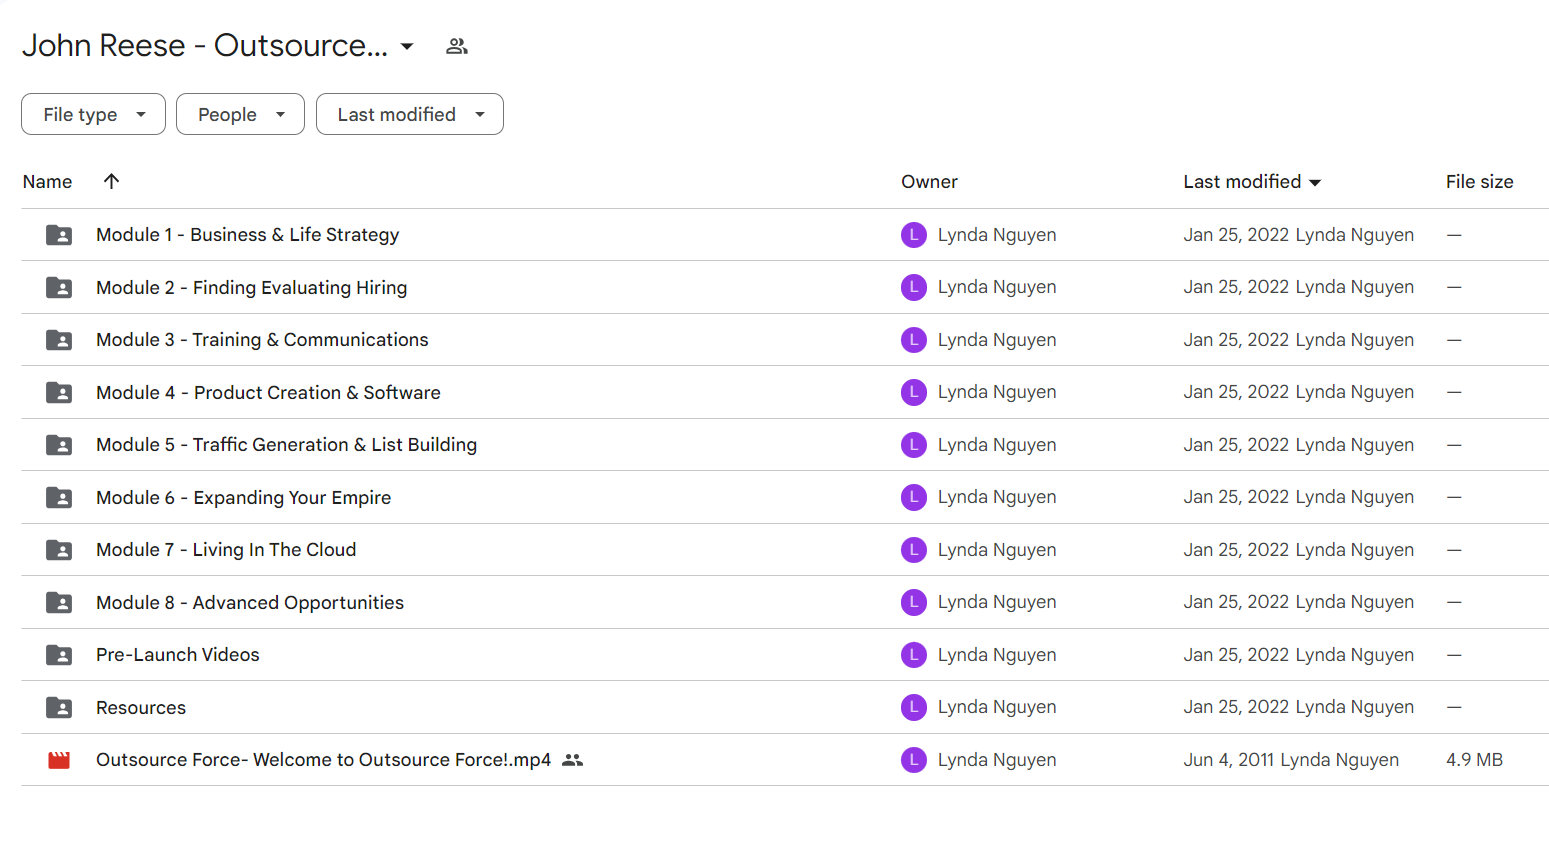Click owner name Lynda Nguyen in Module 1 row
The height and width of the screenshot is (849, 1549).
click(997, 235)
